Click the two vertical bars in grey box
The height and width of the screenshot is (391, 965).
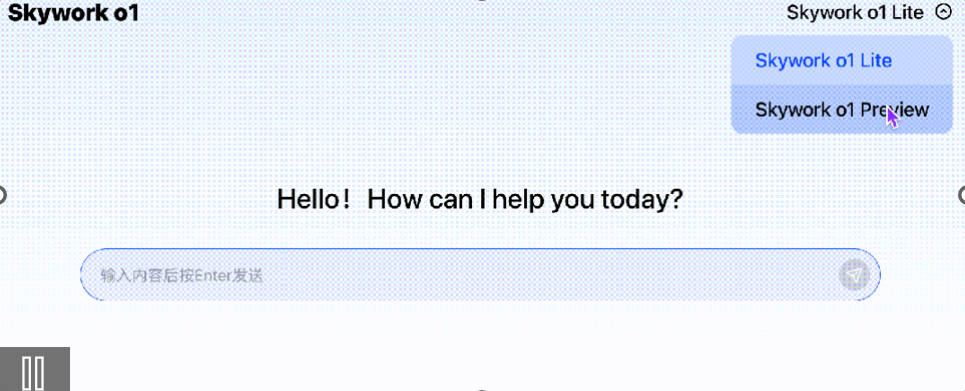33,372
